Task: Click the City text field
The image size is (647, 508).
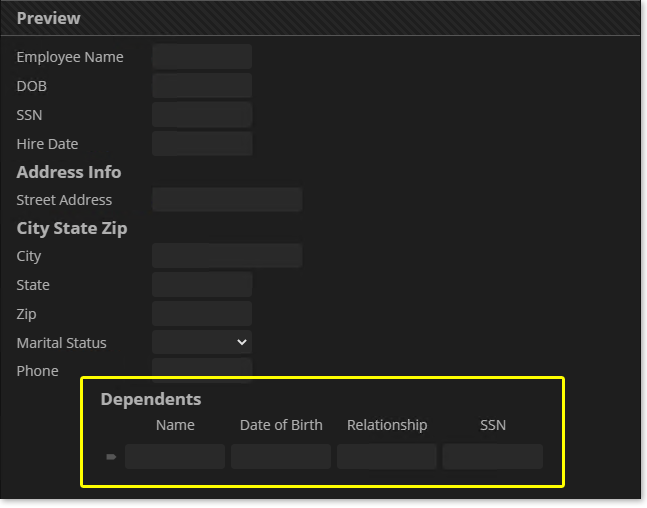Action: pyautogui.click(x=227, y=256)
